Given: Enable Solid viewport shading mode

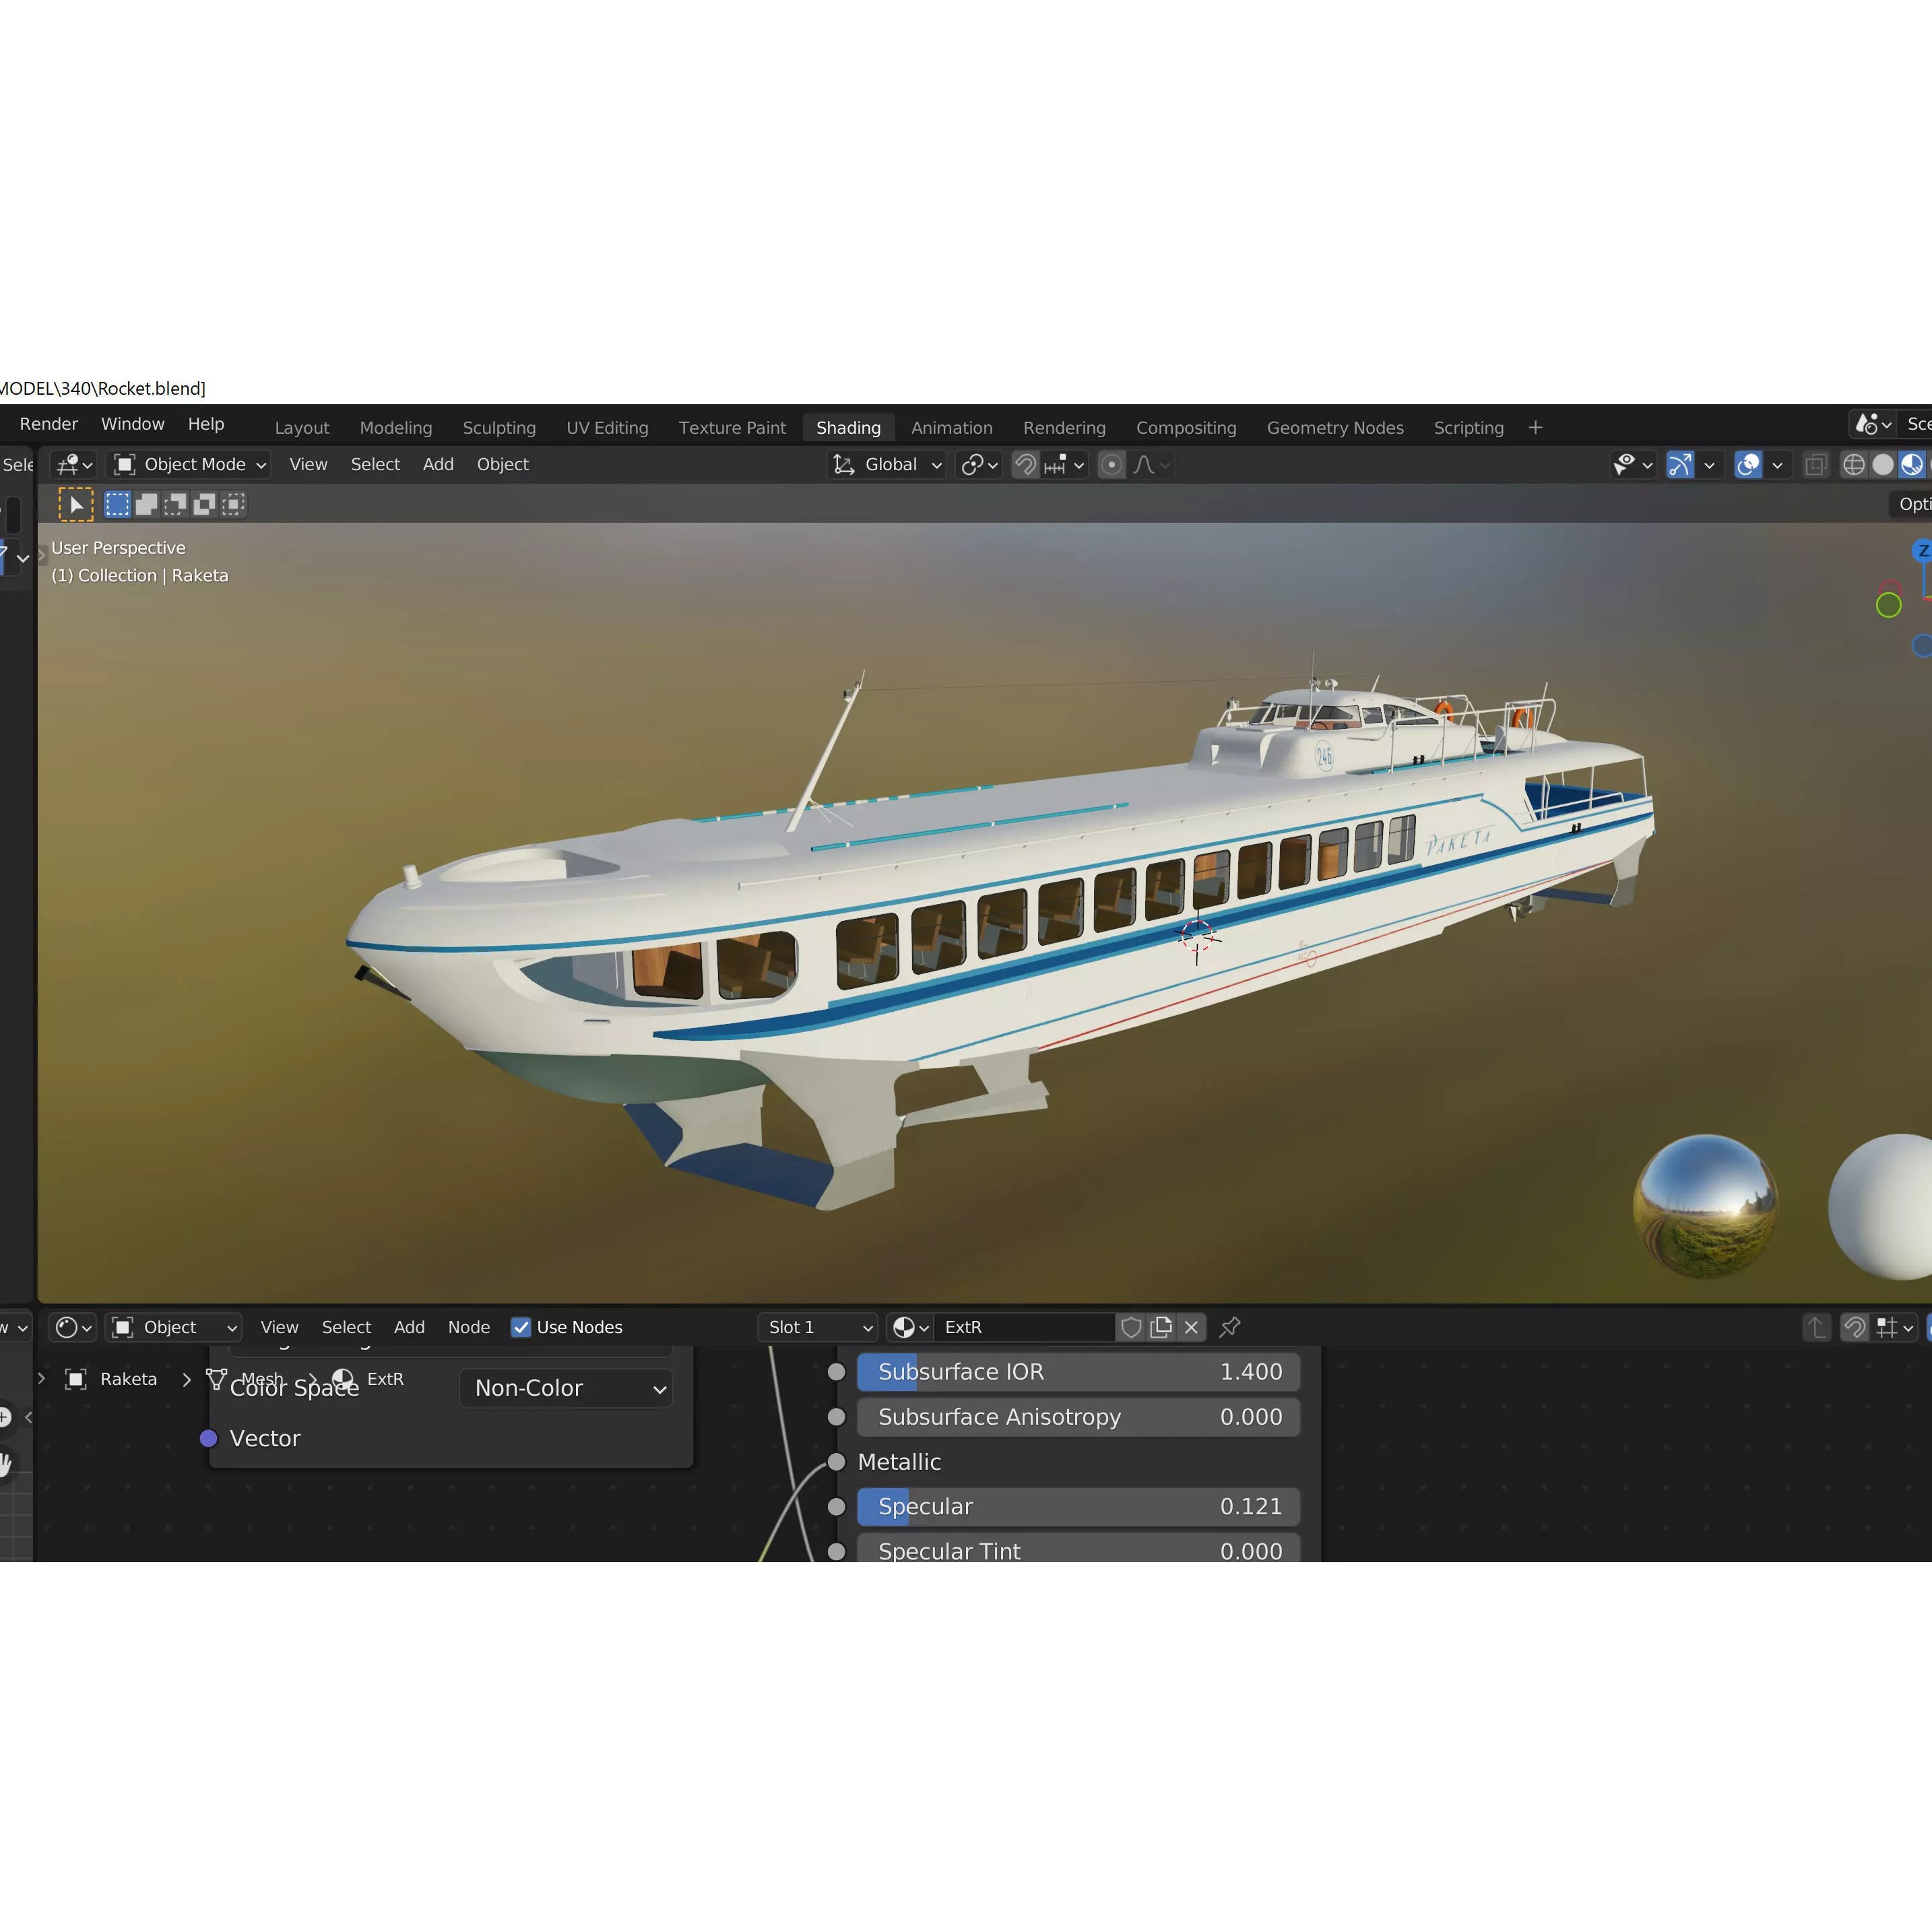Looking at the screenshot, I should (1883, 464).
